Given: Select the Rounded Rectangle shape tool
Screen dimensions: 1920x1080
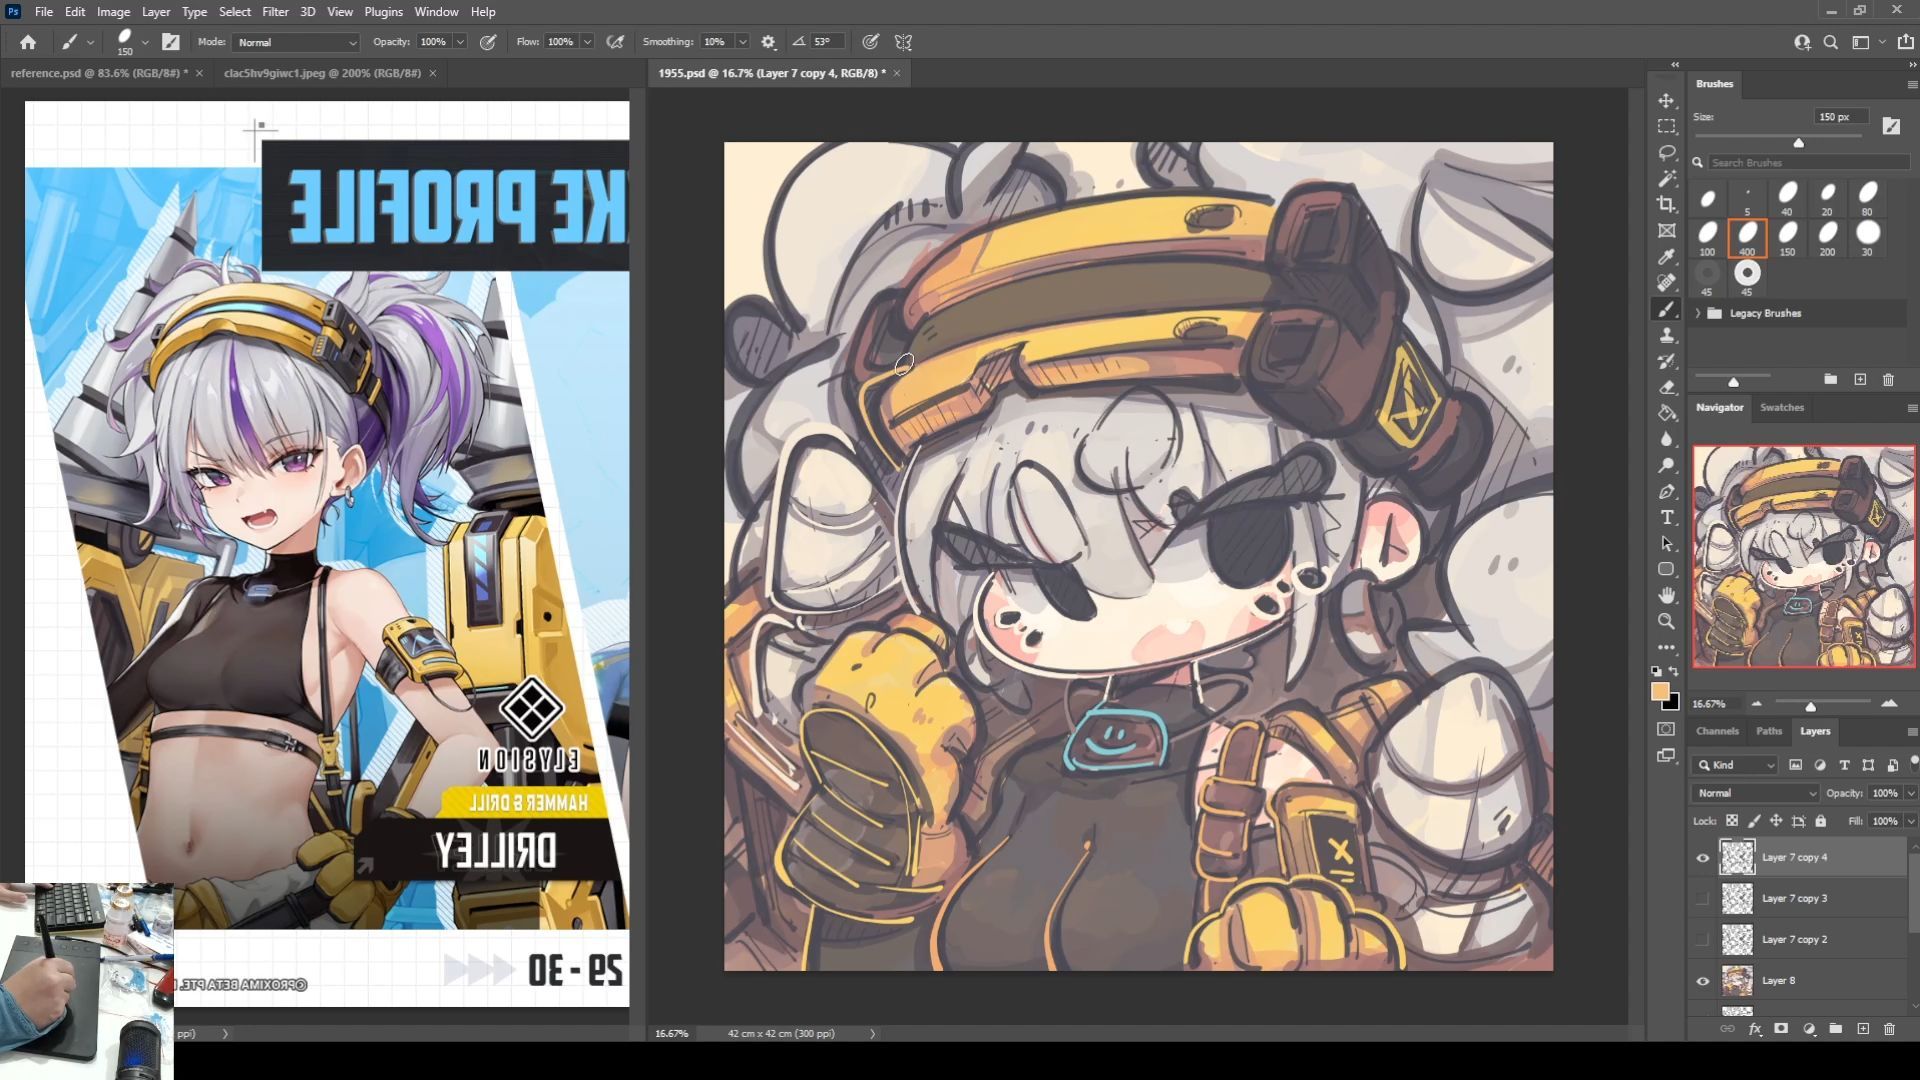Looking at the screenshot, I should [1666, 570].
